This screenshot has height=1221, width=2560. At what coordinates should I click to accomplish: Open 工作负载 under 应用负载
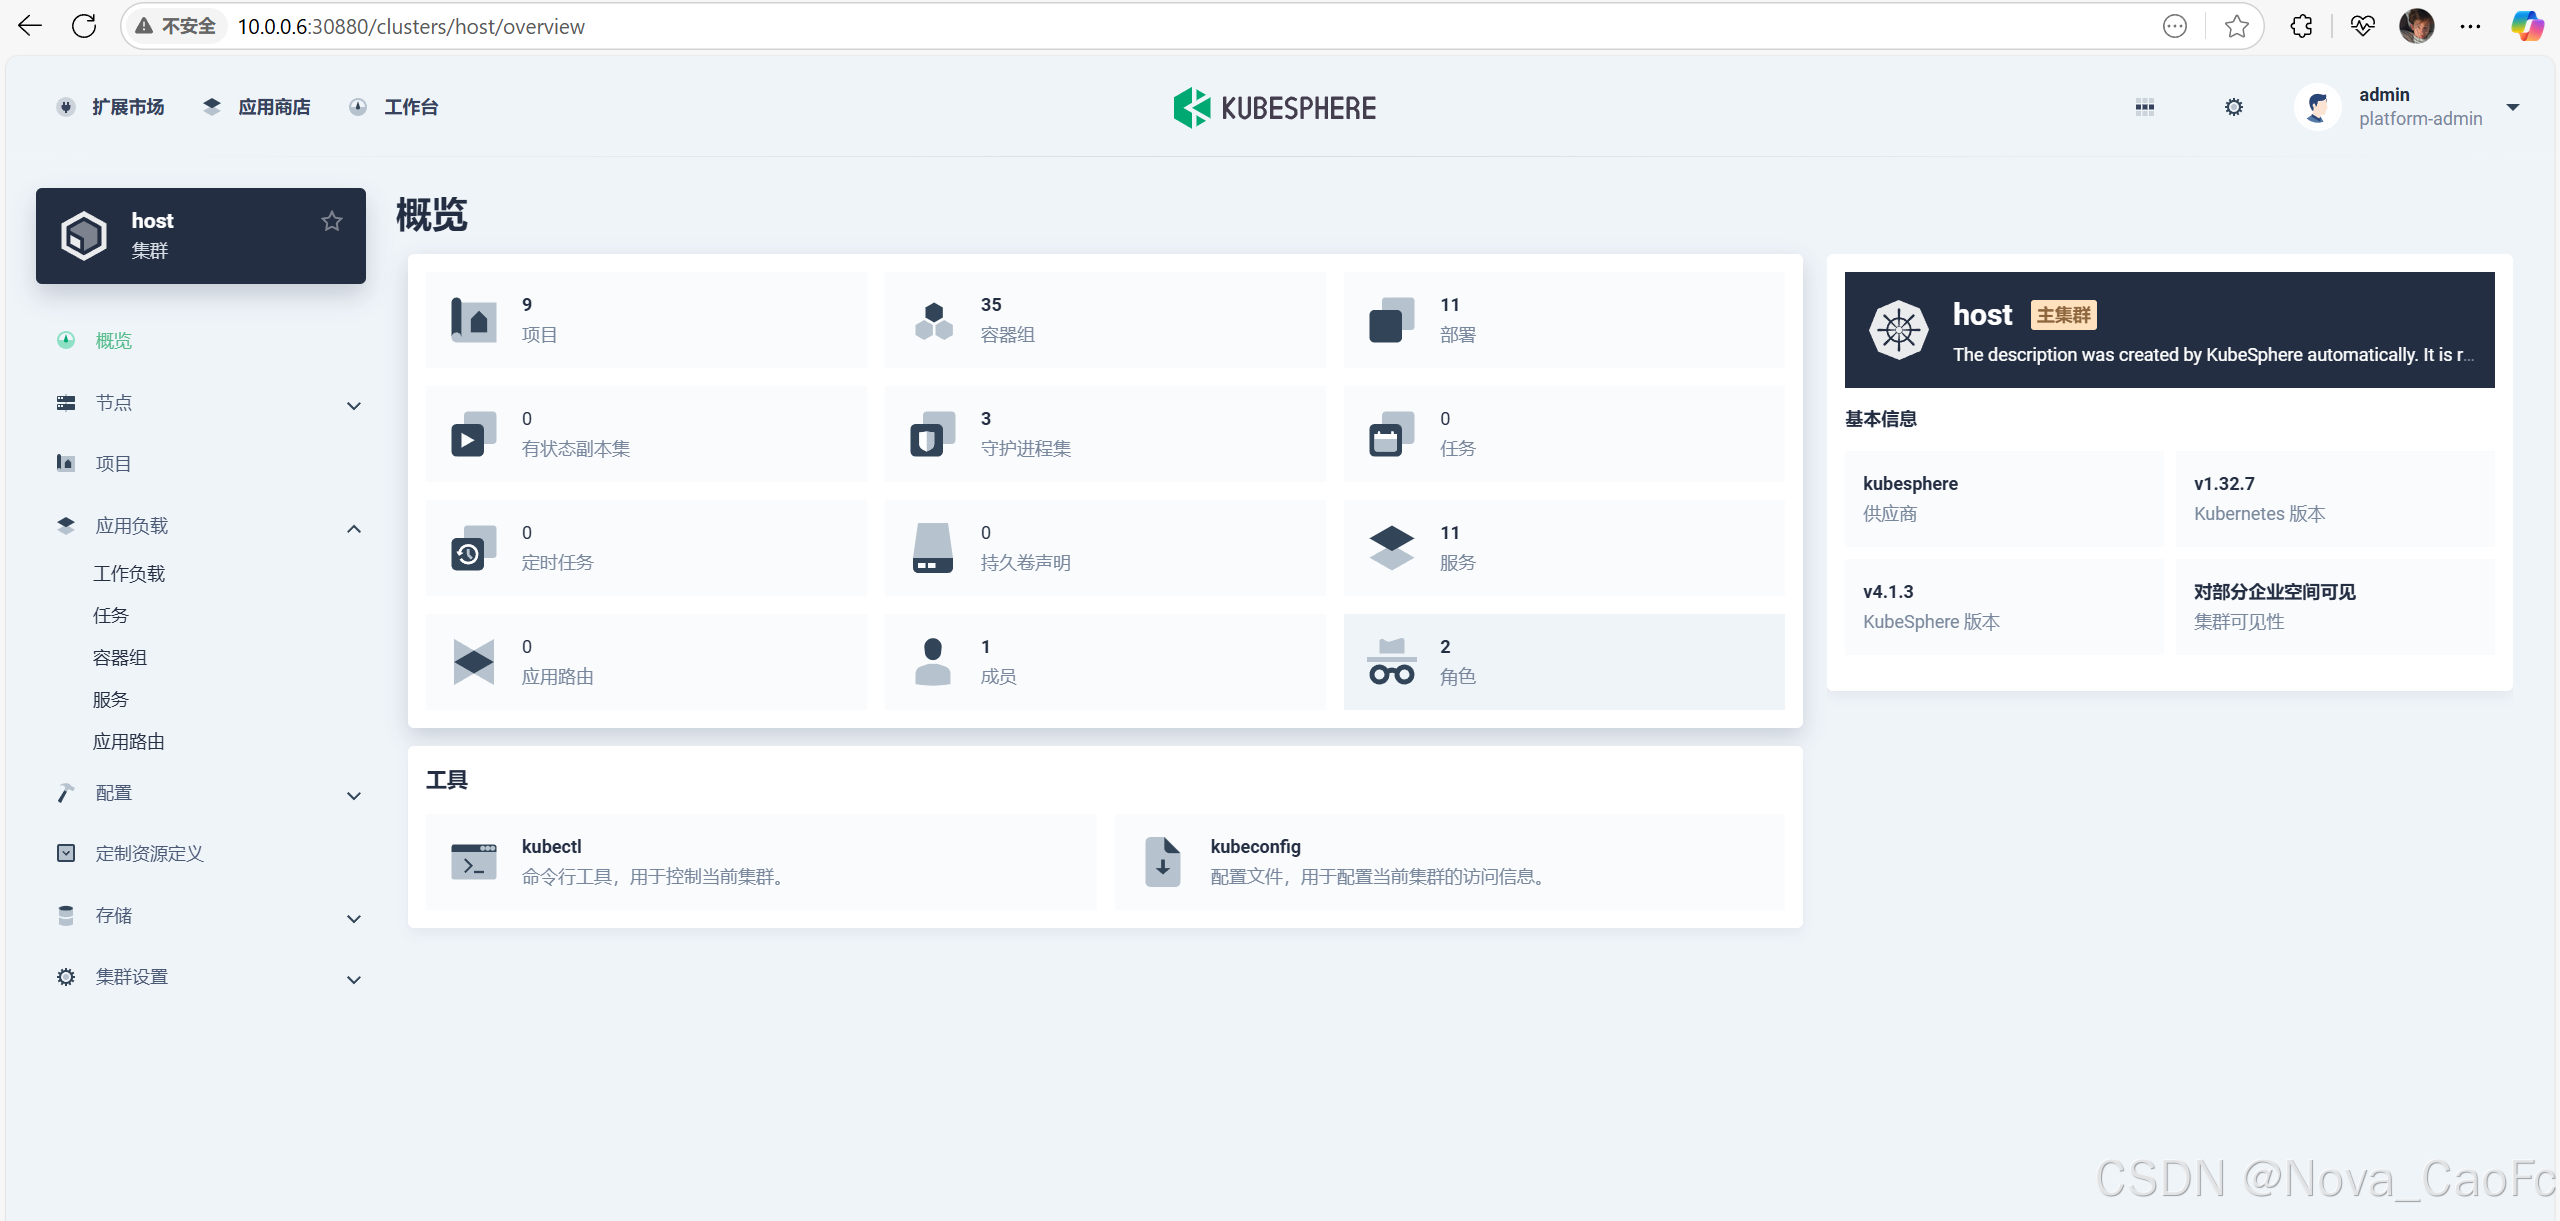coord(129,574)
